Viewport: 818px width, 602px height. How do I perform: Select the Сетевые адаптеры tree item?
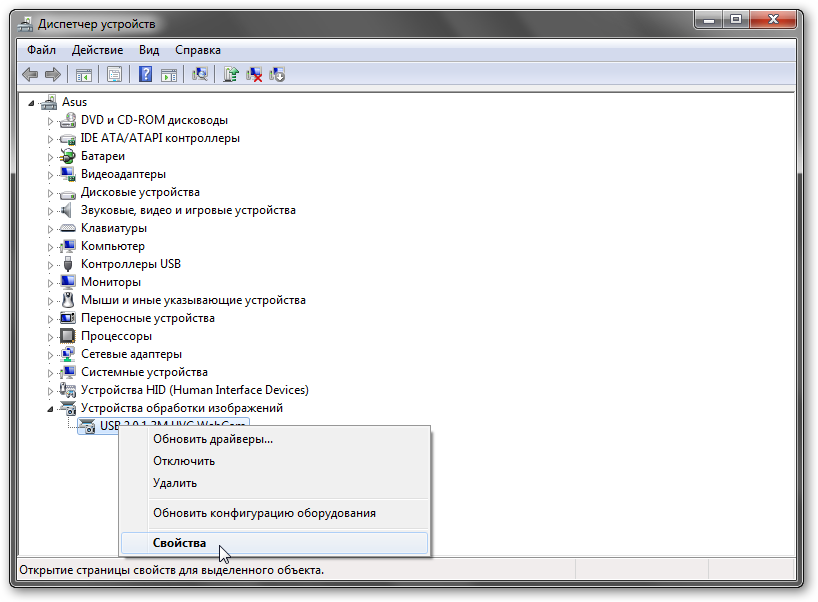click(131, 354)
